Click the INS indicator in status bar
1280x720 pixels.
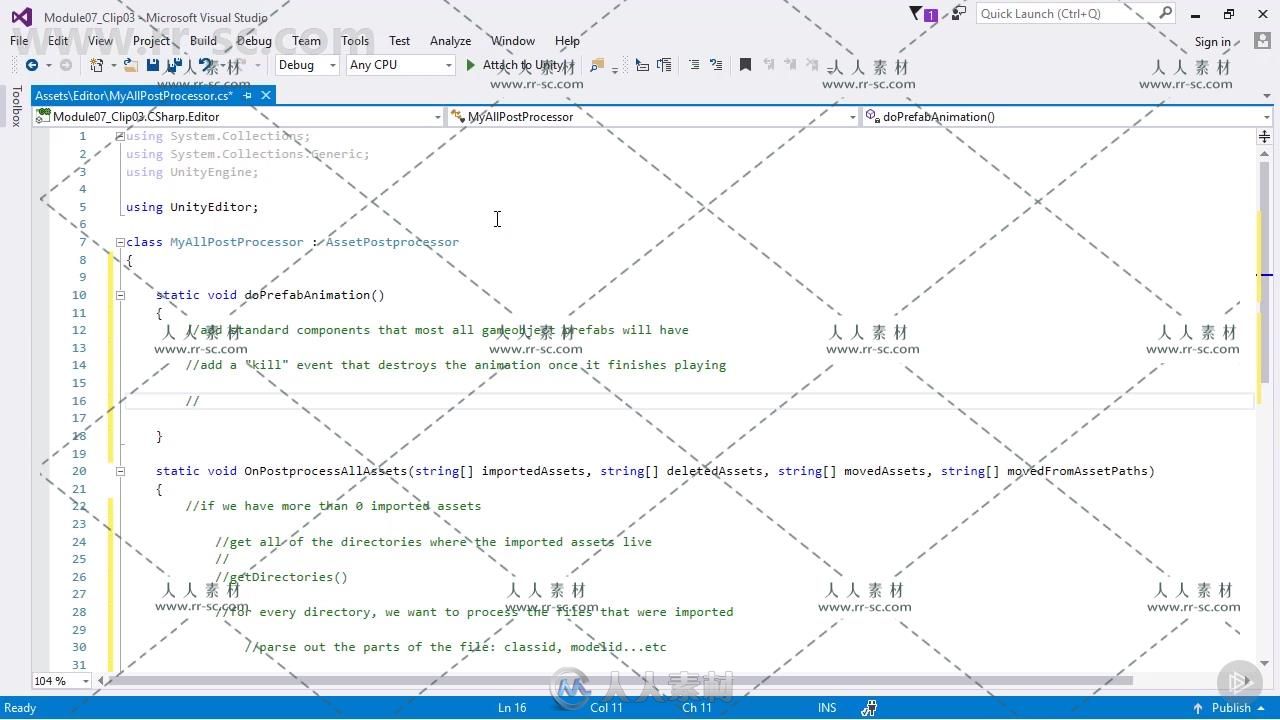(827, 708)
